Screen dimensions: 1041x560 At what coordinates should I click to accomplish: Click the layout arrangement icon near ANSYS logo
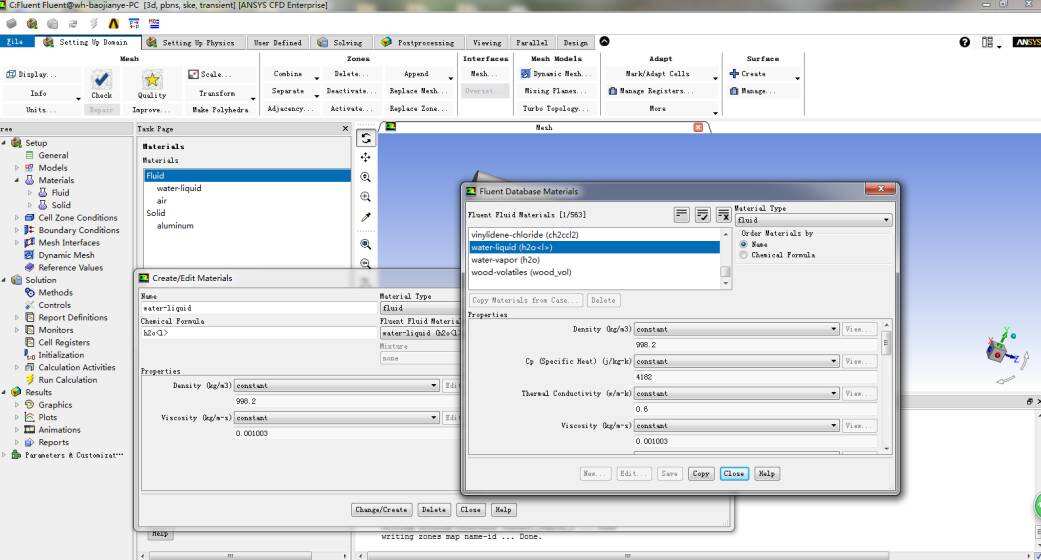(988, 42)
